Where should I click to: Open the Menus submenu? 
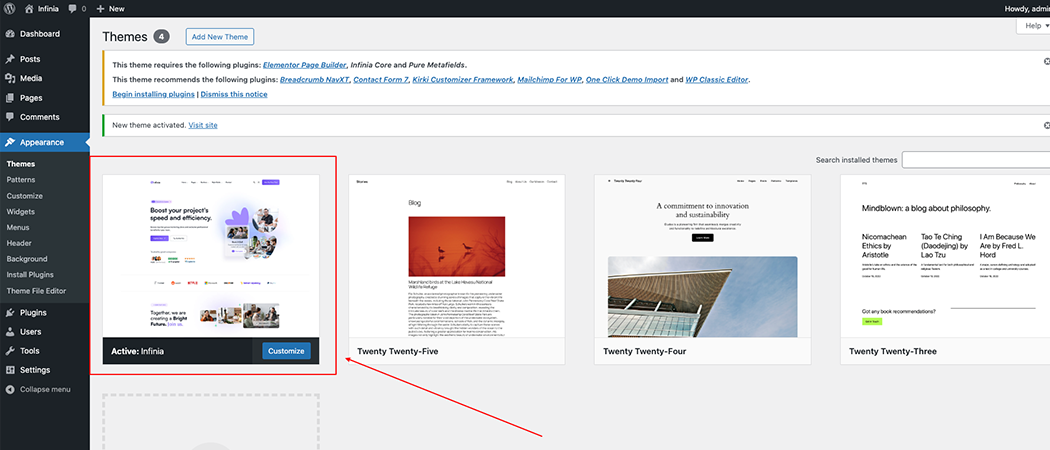pyautogui.click(x=18, y=227)
